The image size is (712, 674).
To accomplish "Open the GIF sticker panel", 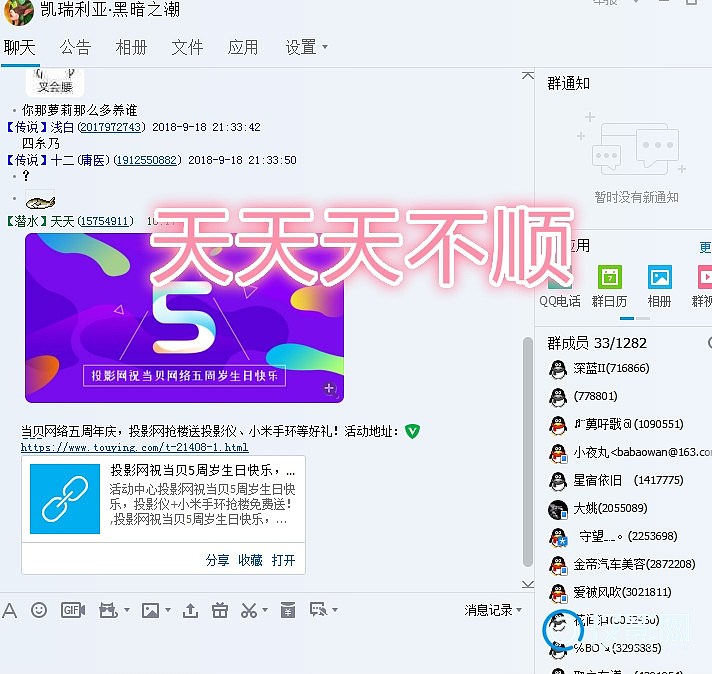I will click(x=73, y=610).
